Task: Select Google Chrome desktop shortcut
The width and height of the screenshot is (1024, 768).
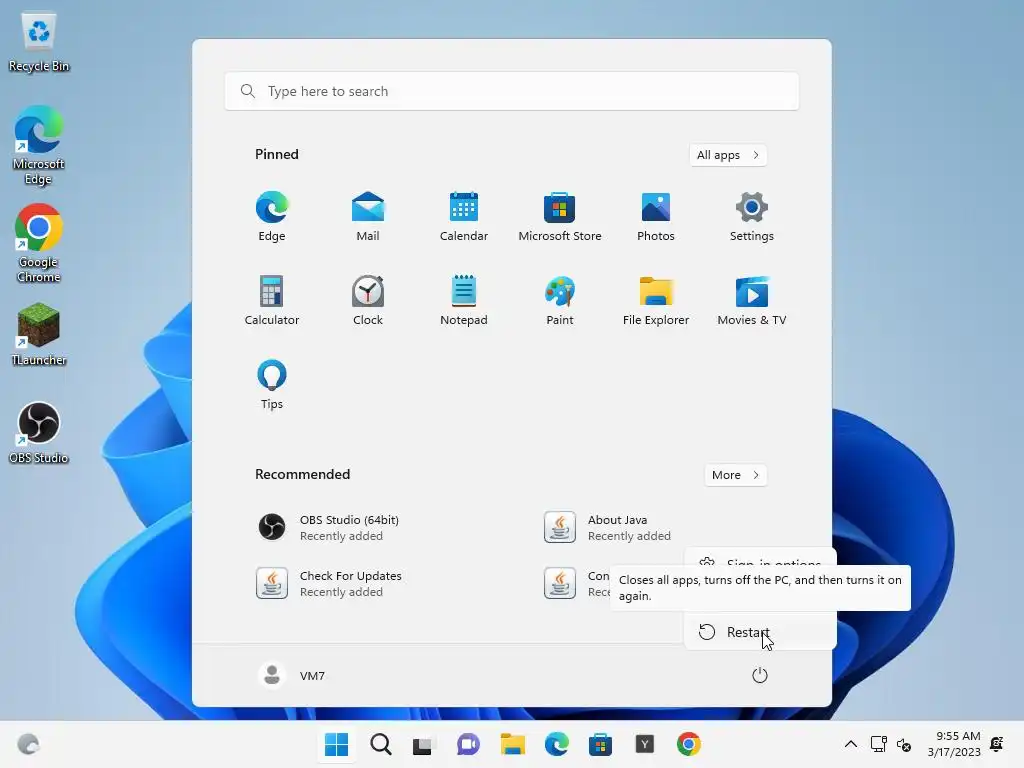Action: coord(39,243)
